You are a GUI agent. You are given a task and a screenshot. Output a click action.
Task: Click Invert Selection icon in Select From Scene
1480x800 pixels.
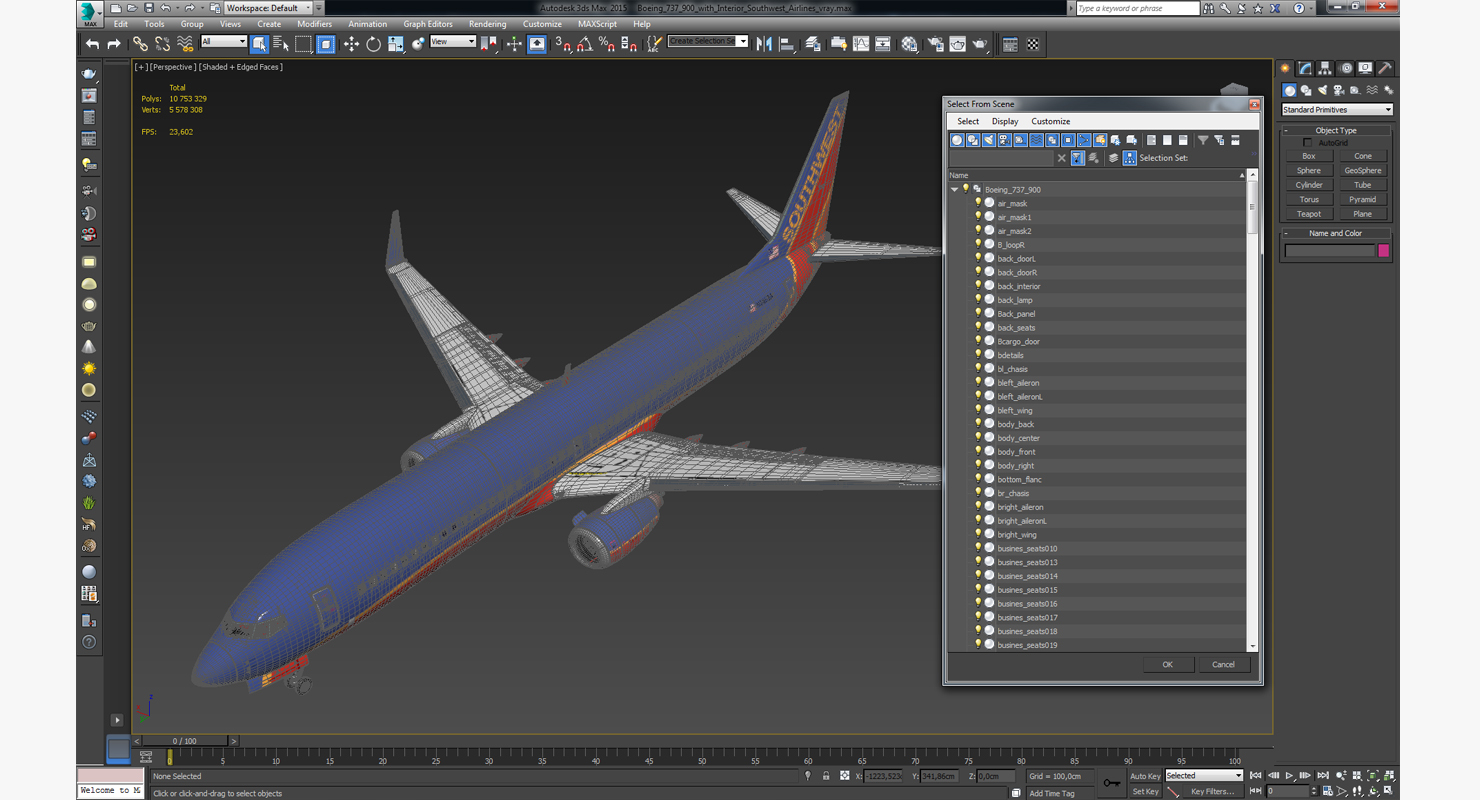click(1183, 140)
